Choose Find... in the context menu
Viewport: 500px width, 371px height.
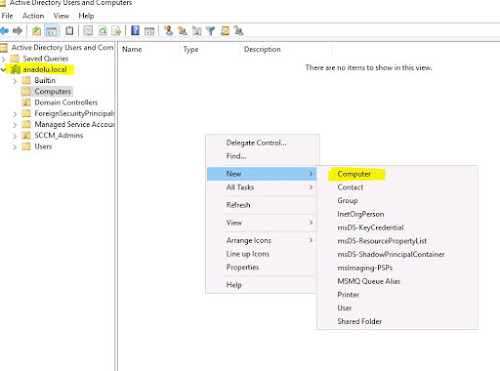262,156
